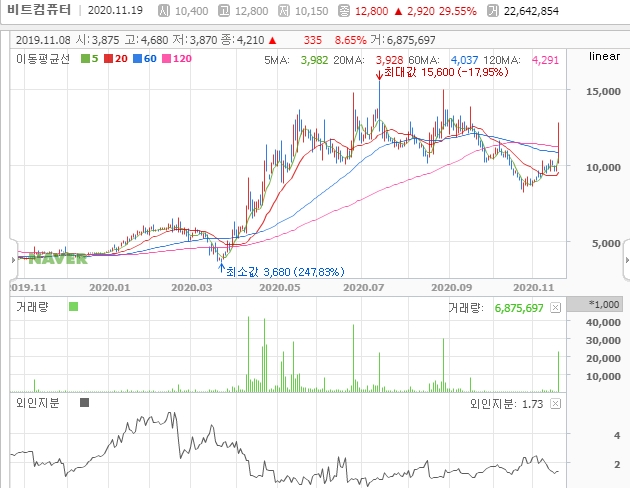Screen dimensions: 630x488
Task: Click the 40,000 volume axis label
Action: click(603, 323)
